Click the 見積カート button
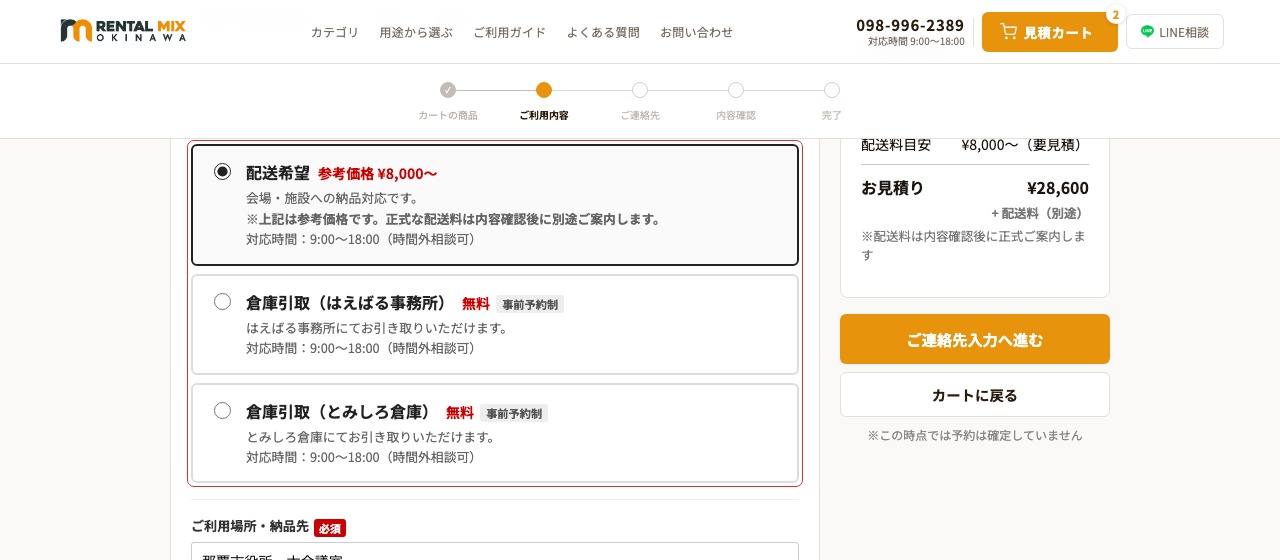The height and width of the screenshot is (560, 1280). click(1050, 32)
